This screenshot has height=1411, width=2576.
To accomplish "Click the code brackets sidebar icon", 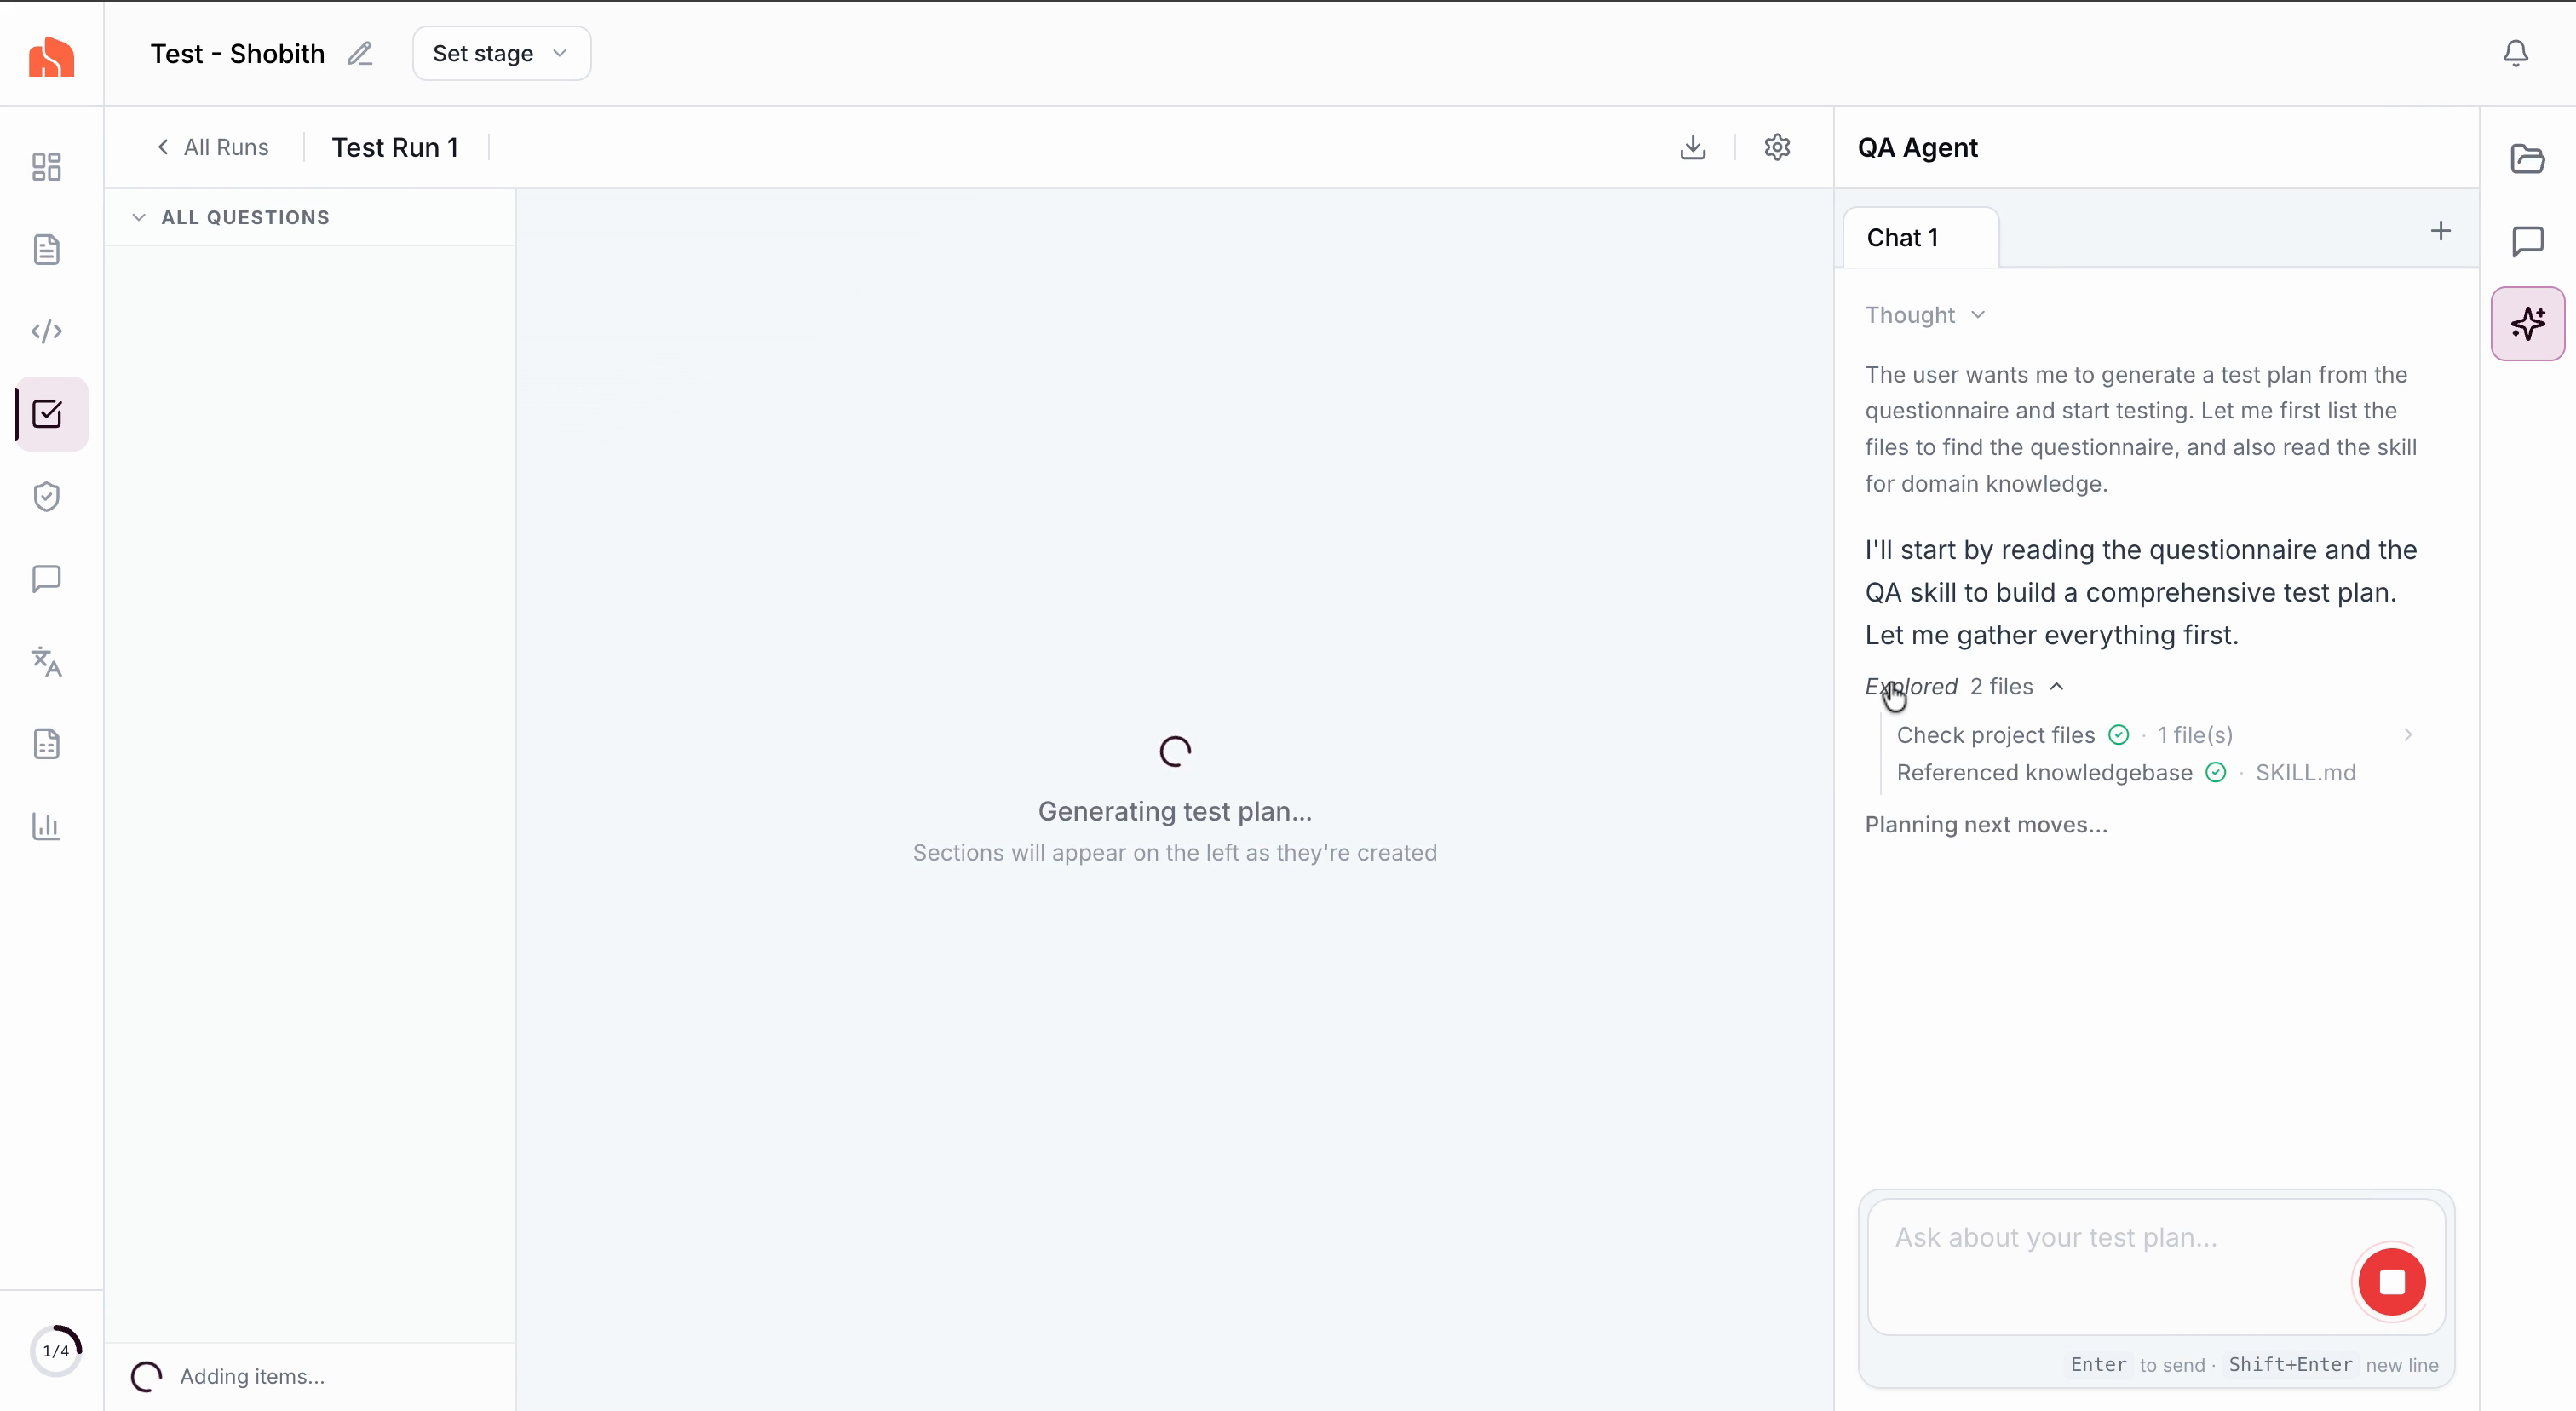I will [x=46, y=331].
